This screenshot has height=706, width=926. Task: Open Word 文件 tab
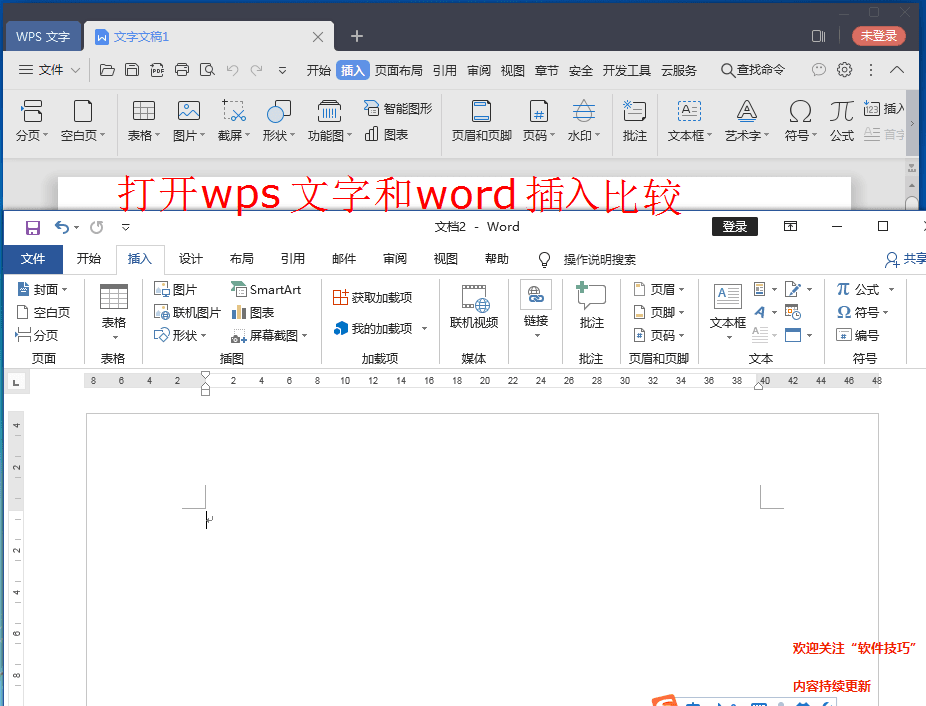[x=33, y=259]
